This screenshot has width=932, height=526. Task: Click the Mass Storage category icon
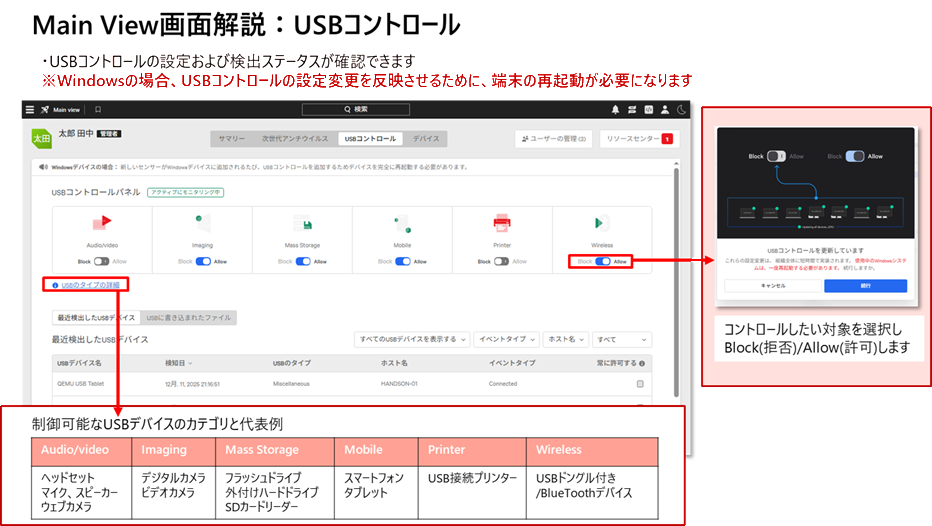click(x=302, y=222)
